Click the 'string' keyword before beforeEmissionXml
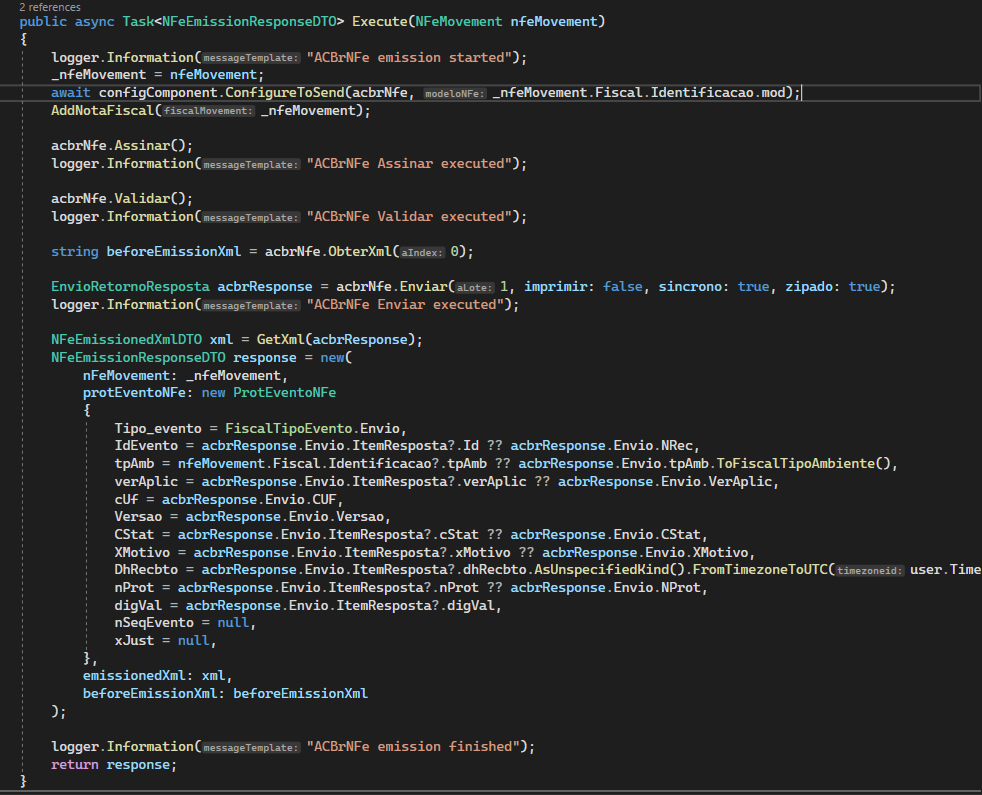The width and height of the screenshot is (982, 795). pos(75,252)
